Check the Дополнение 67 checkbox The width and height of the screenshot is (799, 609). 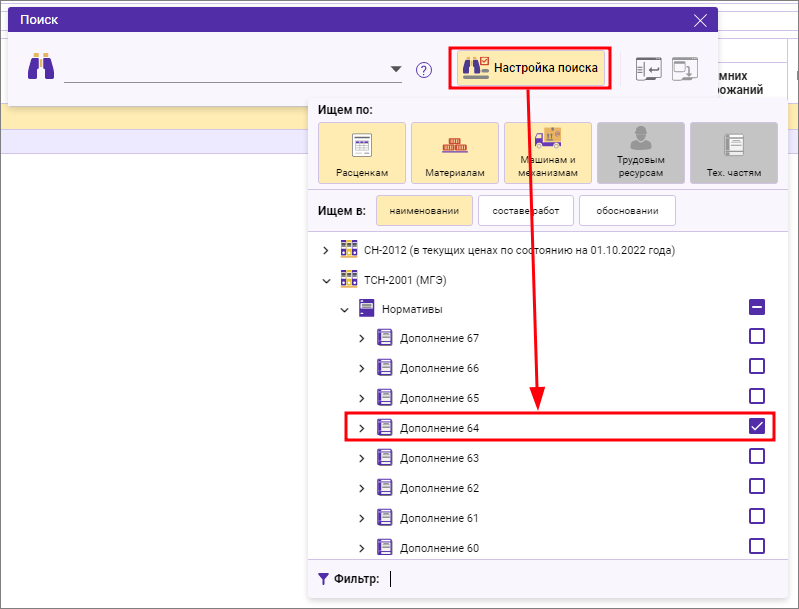pos(757,337)
